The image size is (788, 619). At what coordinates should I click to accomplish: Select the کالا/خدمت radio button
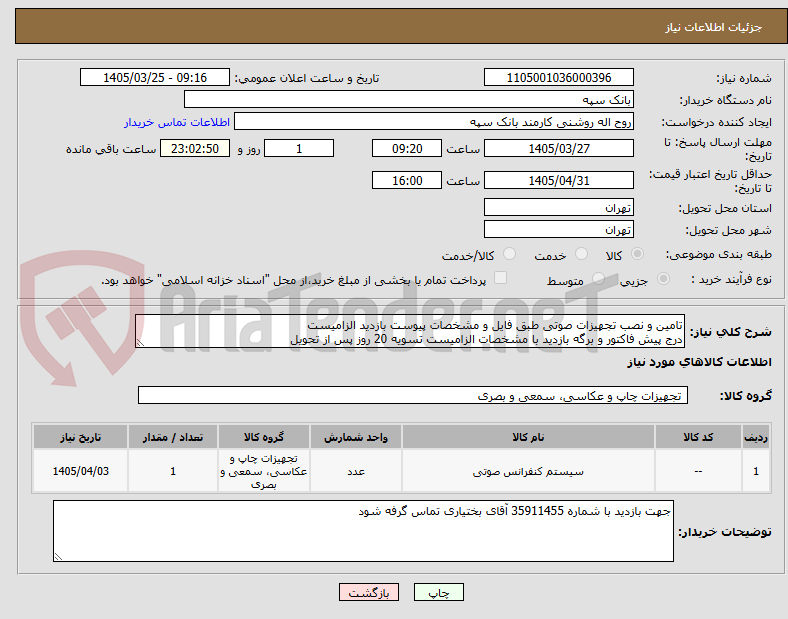pos(510,254)
